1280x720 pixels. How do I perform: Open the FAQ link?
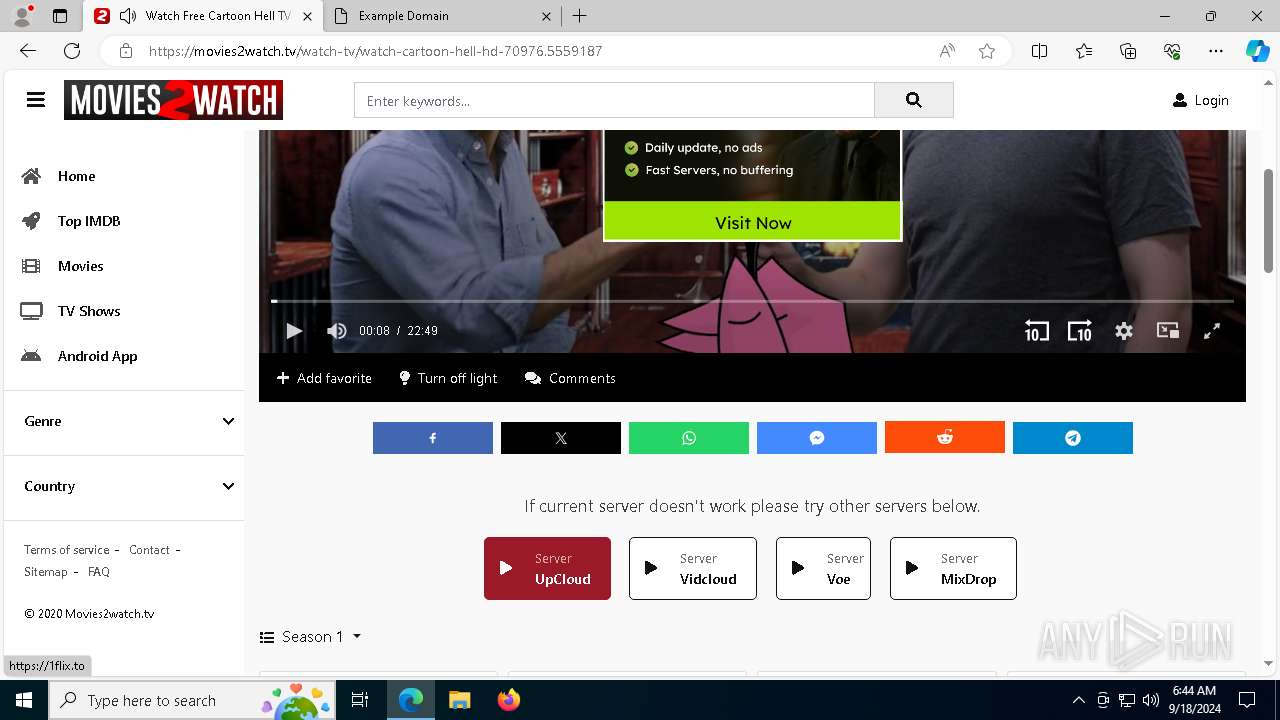pyautogui.click(x=99, y=572)
